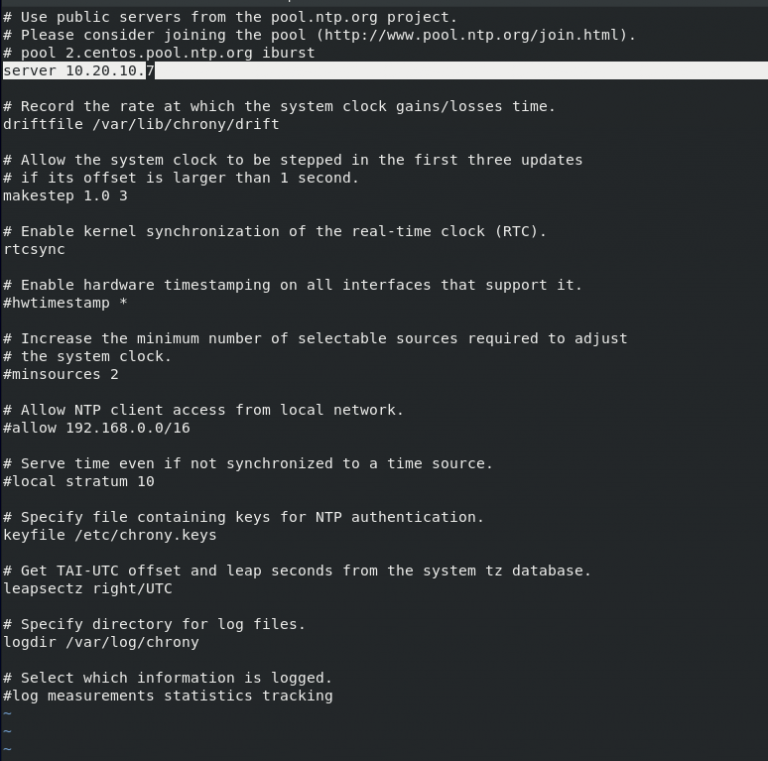Screen dimensions: 768x761
Task: Click the #minsources 2 line
Action: [x=61, y=374]
